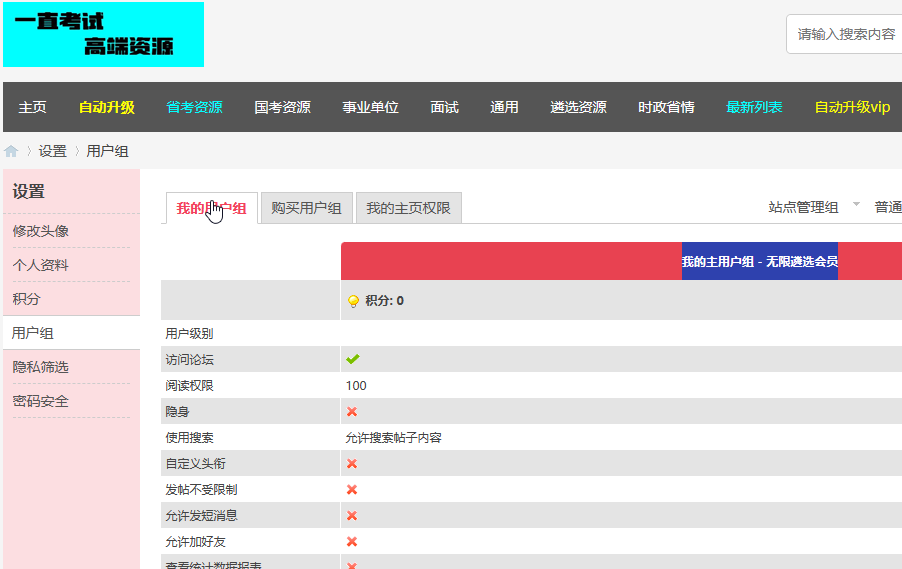
Task: Switch to the 我的主页权限 tab
Action: [x=408, y=208]
